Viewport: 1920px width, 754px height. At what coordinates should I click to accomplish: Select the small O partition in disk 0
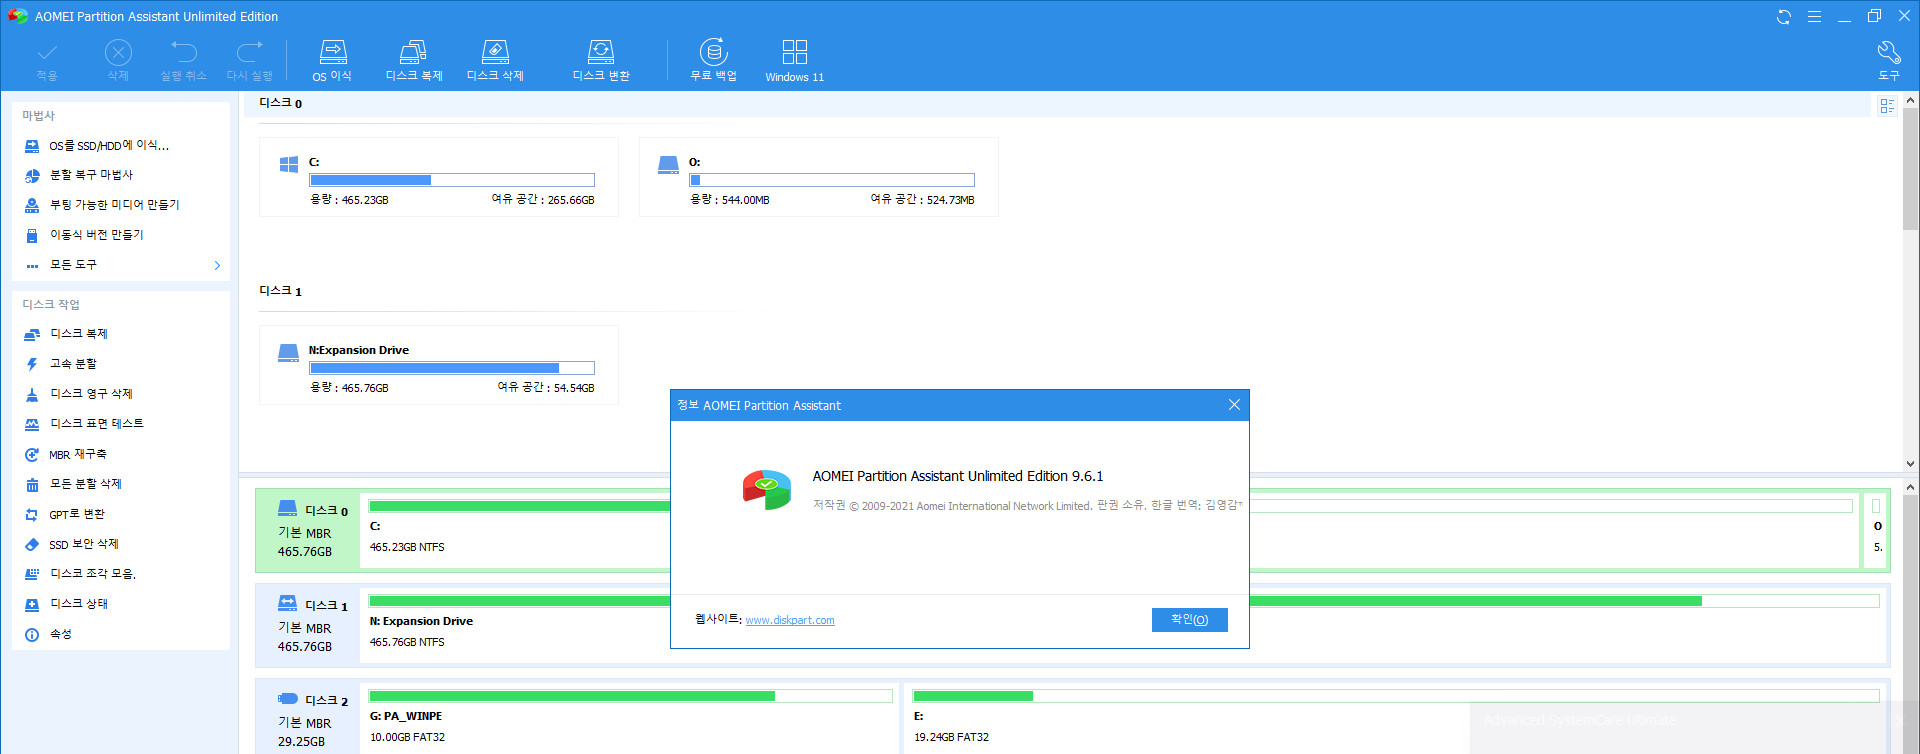click(x=1876, y=530)
